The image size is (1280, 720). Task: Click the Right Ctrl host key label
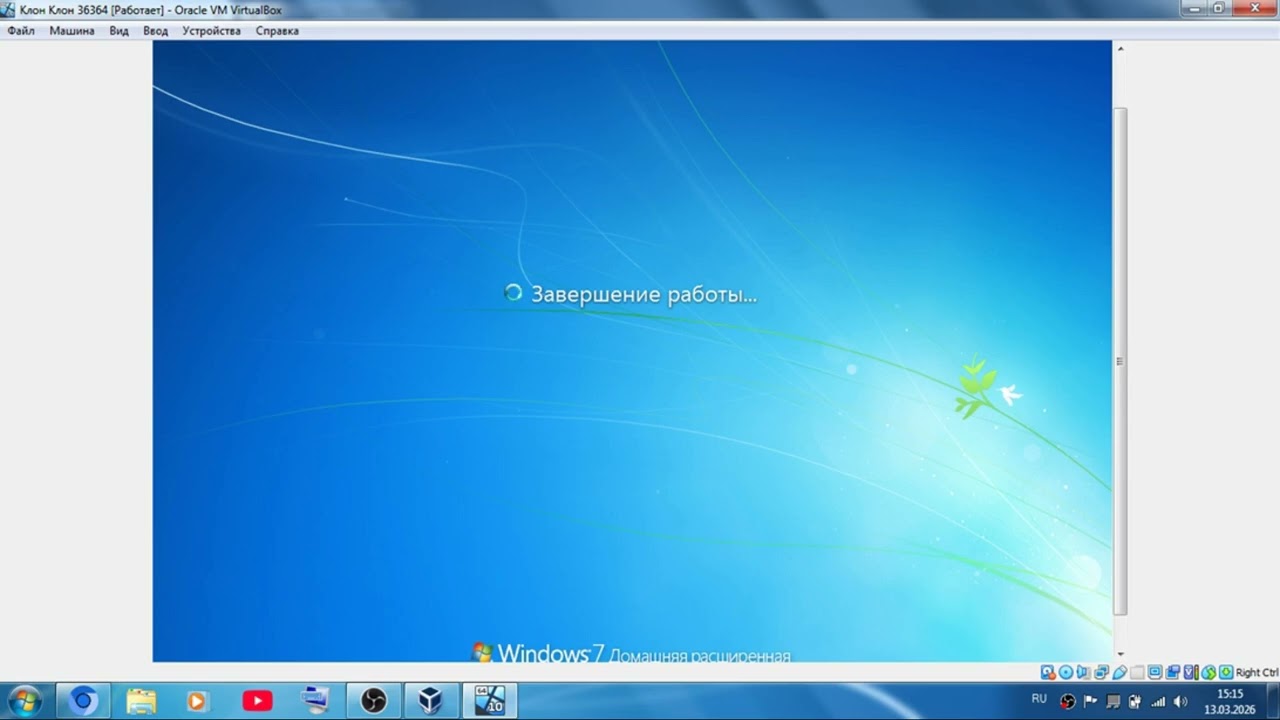click(x=1257, y=673)
